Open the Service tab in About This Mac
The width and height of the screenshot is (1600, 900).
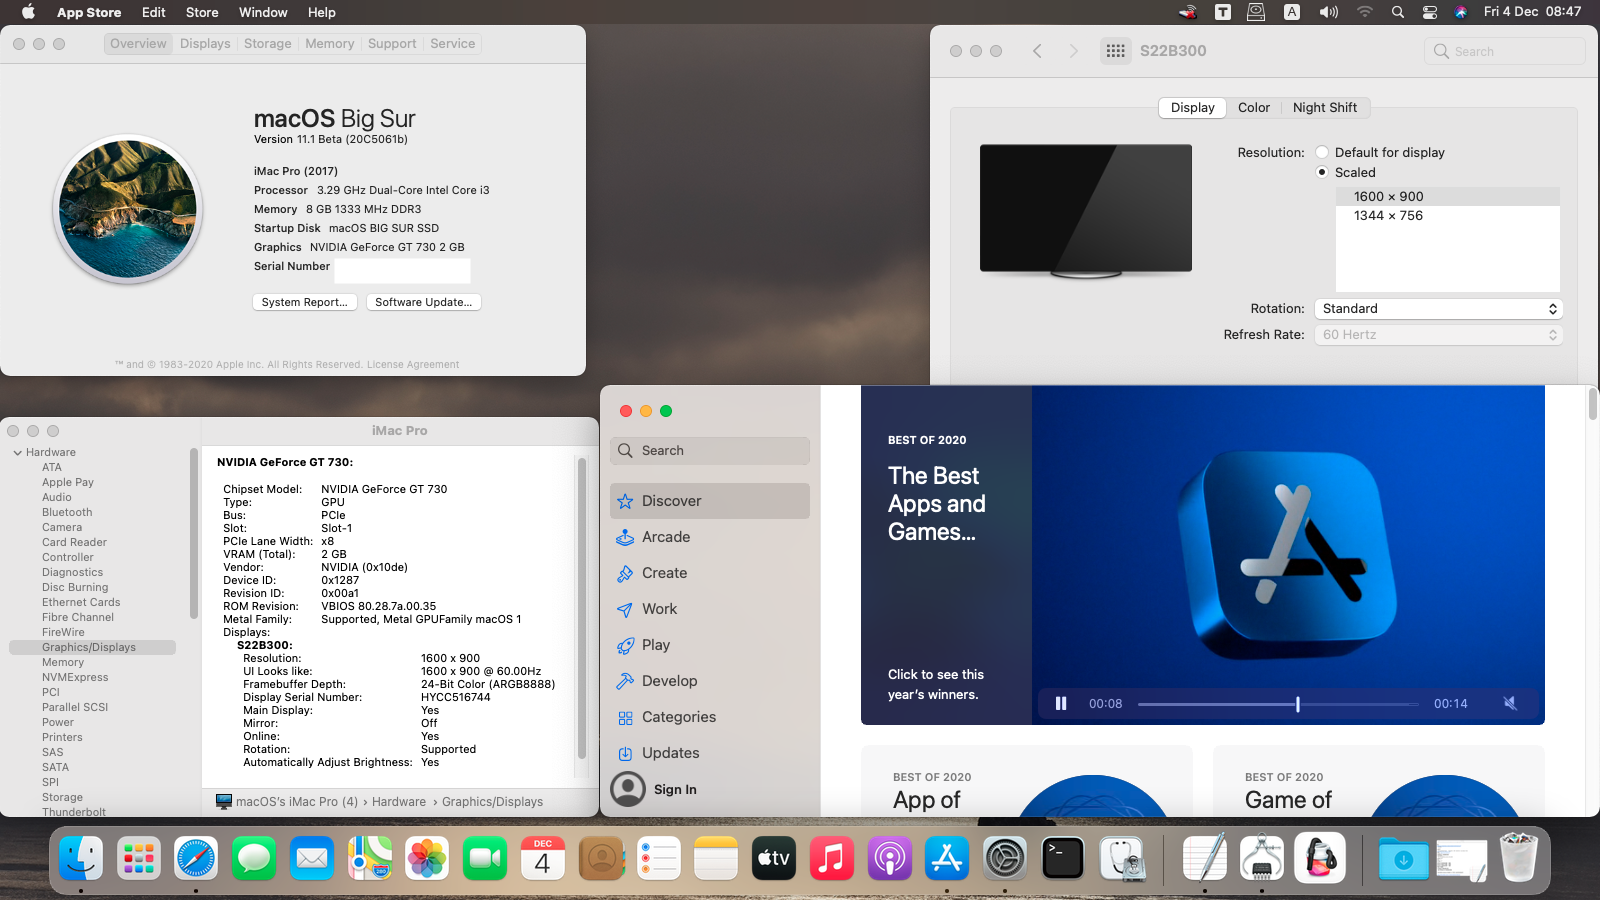click(453, 44)
